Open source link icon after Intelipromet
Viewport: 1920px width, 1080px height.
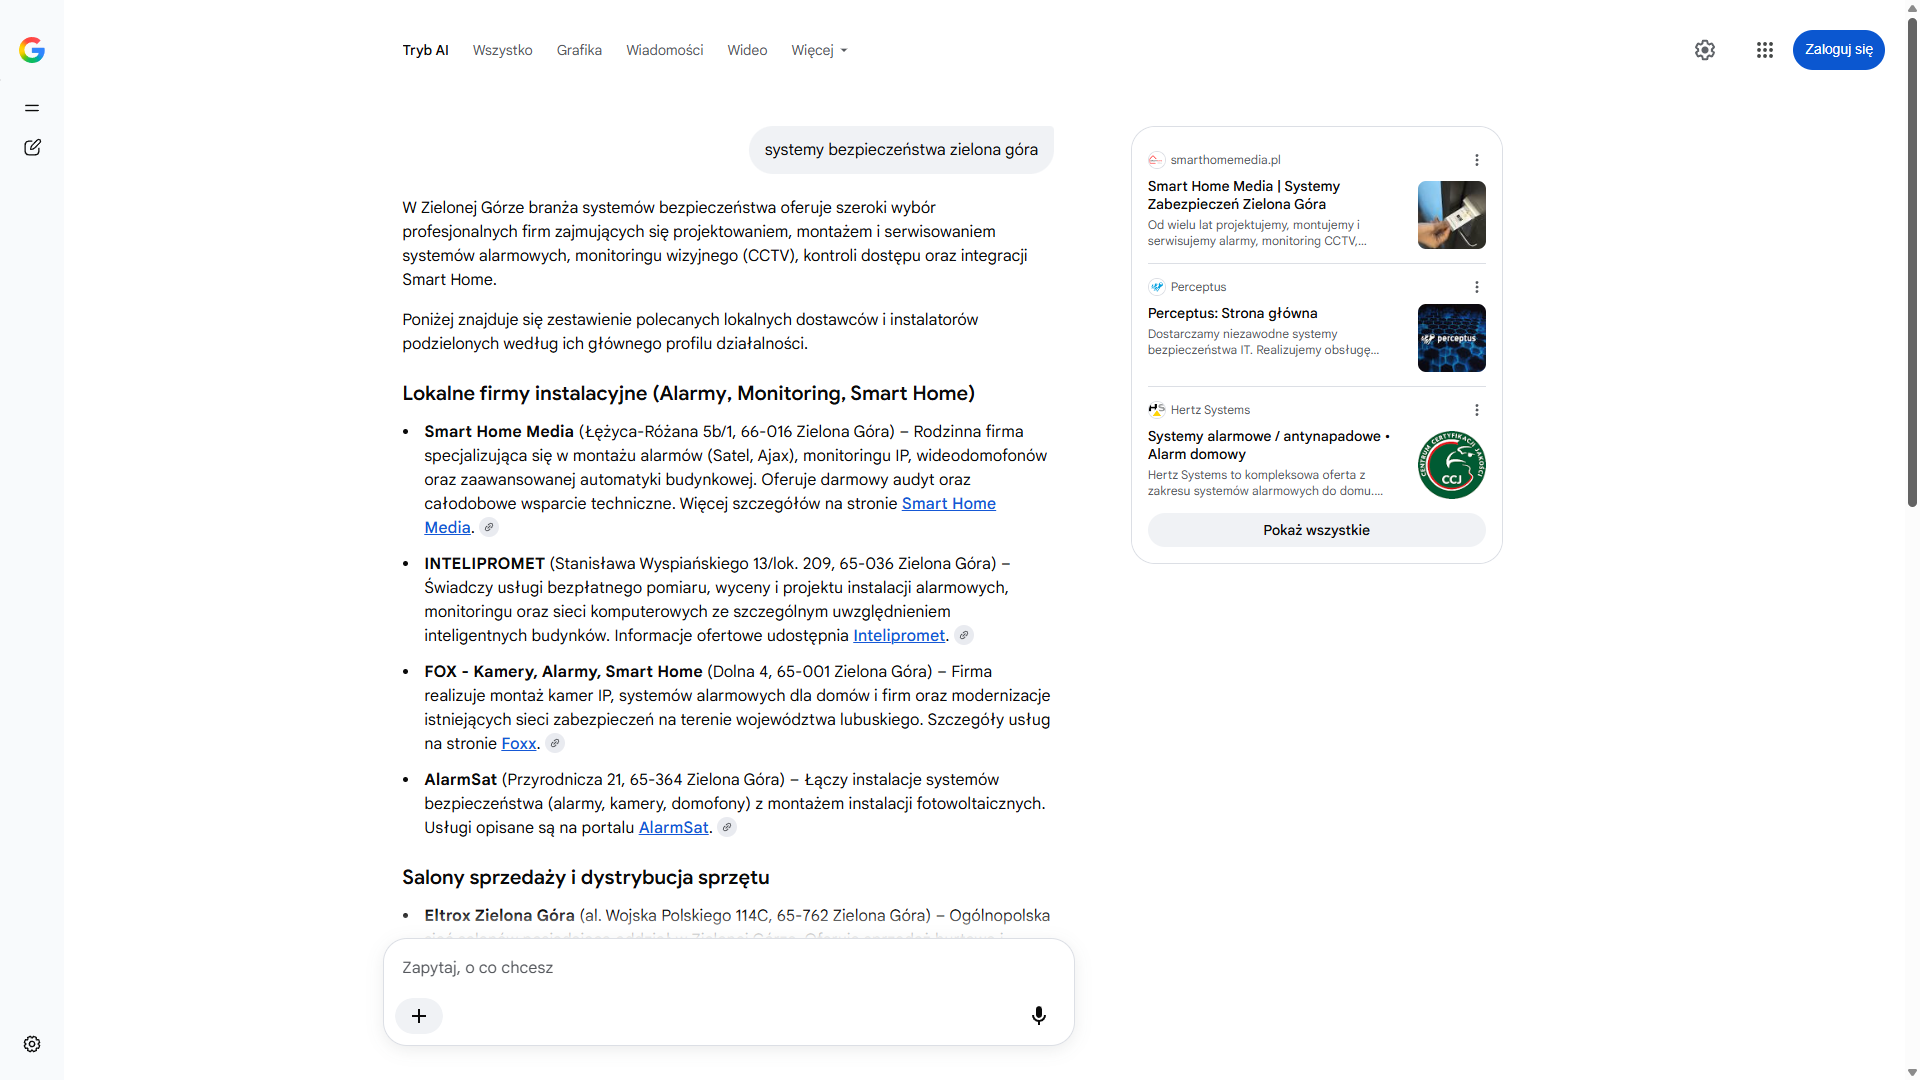click(964, 635)
